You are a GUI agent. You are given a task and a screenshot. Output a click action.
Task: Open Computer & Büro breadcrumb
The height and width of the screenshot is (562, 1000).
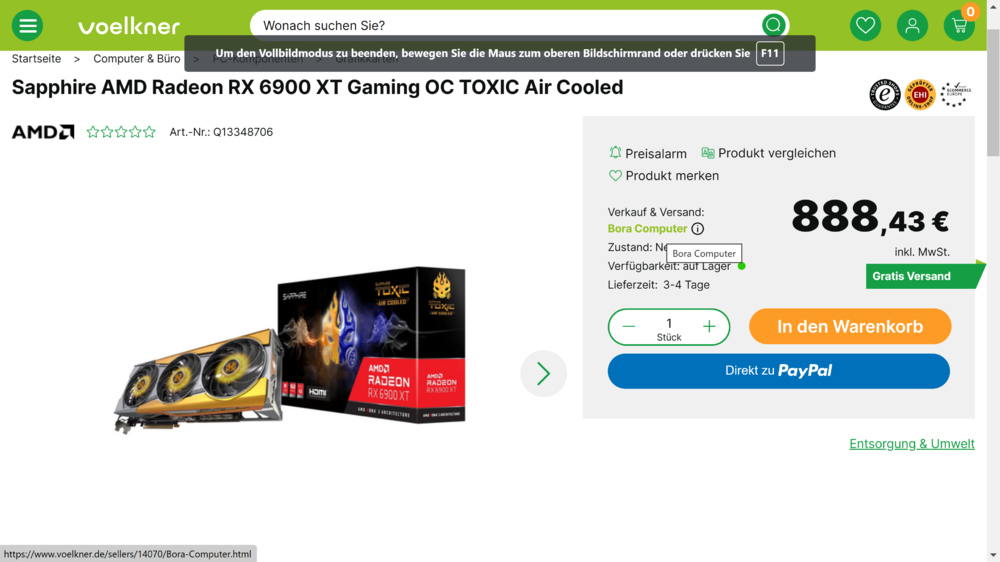[136, 59]
